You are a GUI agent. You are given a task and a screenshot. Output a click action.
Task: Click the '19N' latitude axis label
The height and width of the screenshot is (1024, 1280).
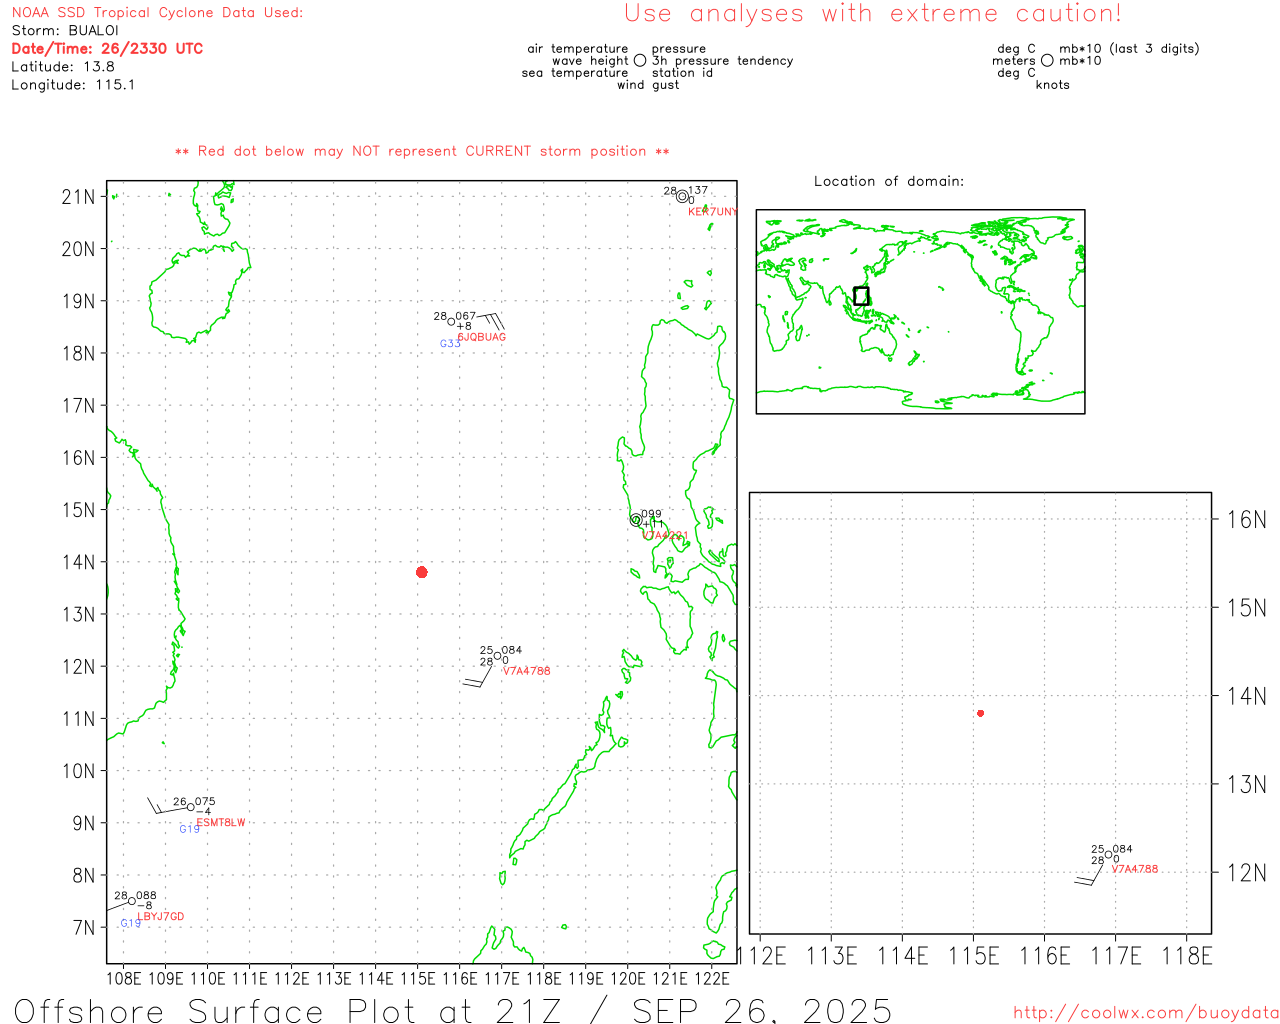click(79, 301)
